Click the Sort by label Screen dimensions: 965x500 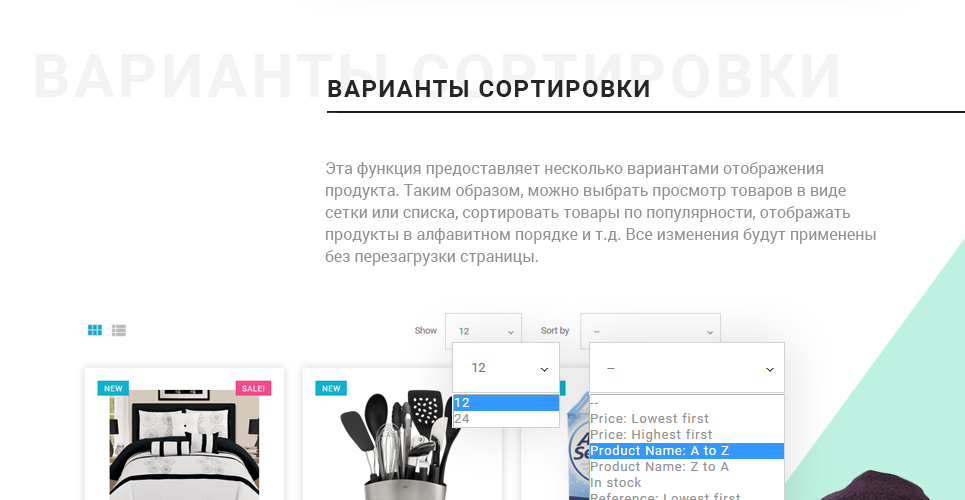(x=555, y=331)
